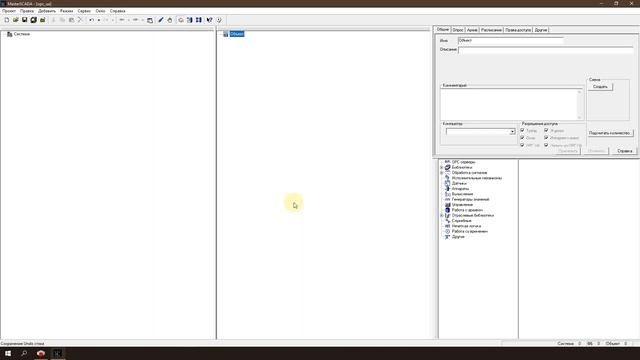Switch to the Архив tab

pos(472,30)
